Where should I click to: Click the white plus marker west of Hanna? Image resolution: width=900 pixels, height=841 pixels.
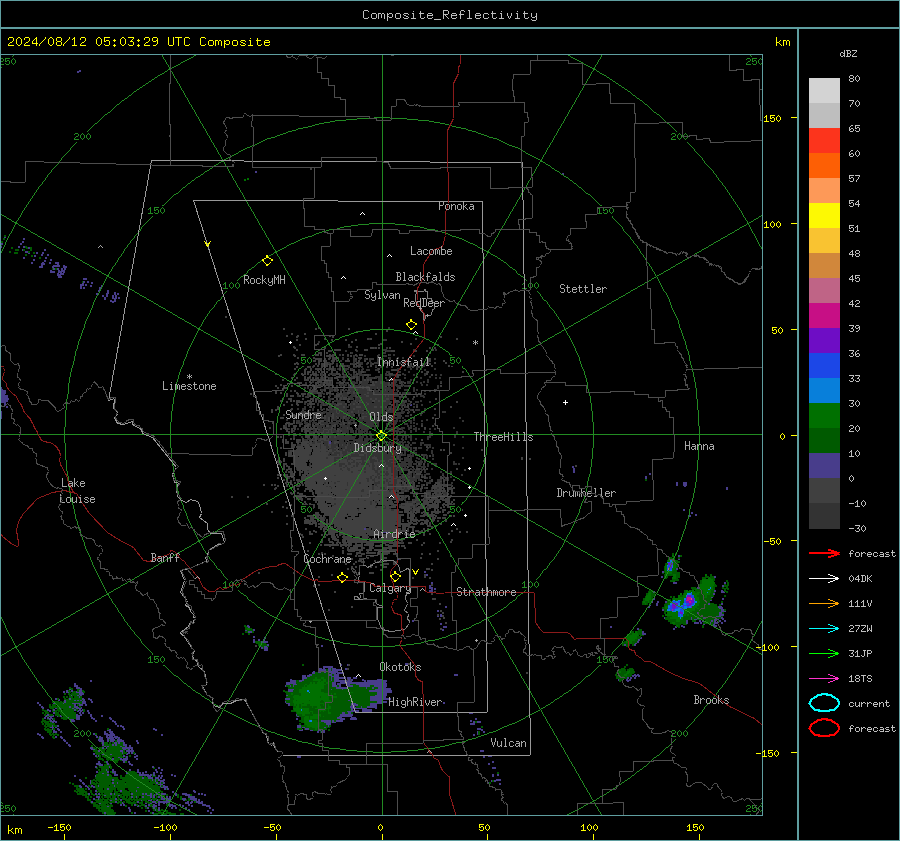click(x=565, y=402)
